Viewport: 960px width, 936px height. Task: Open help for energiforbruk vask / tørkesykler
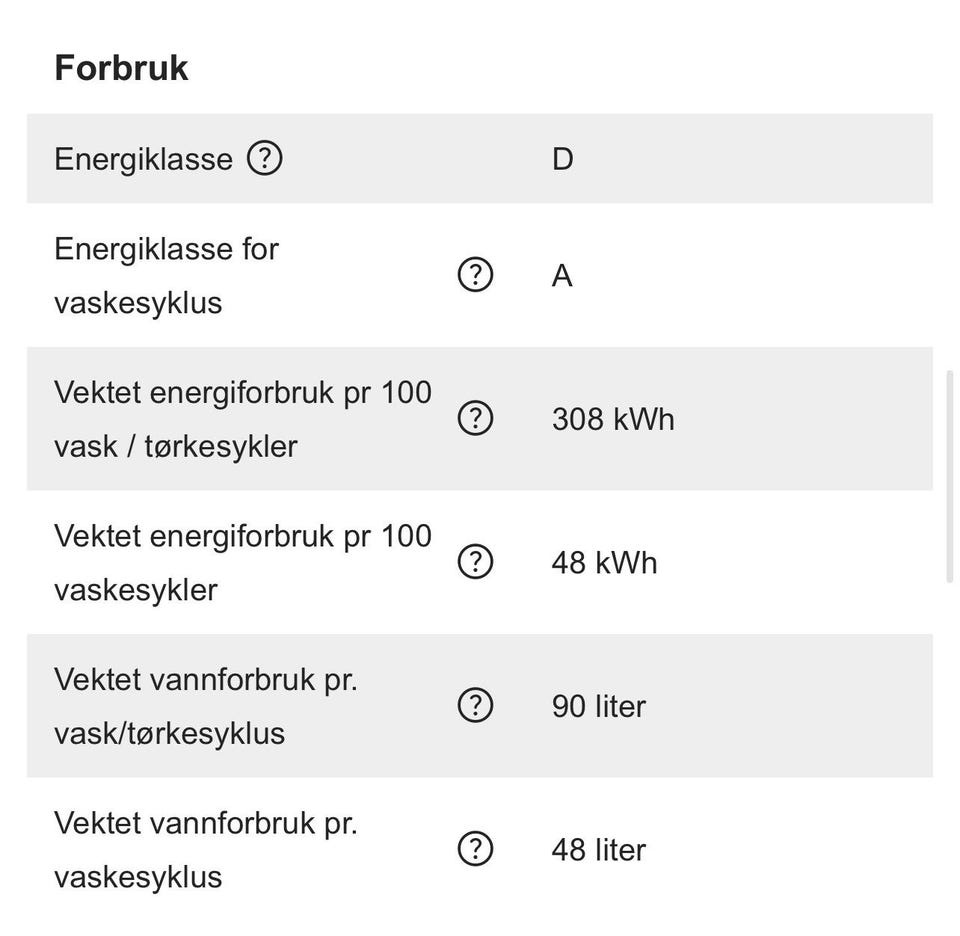(x=475, y=418)
